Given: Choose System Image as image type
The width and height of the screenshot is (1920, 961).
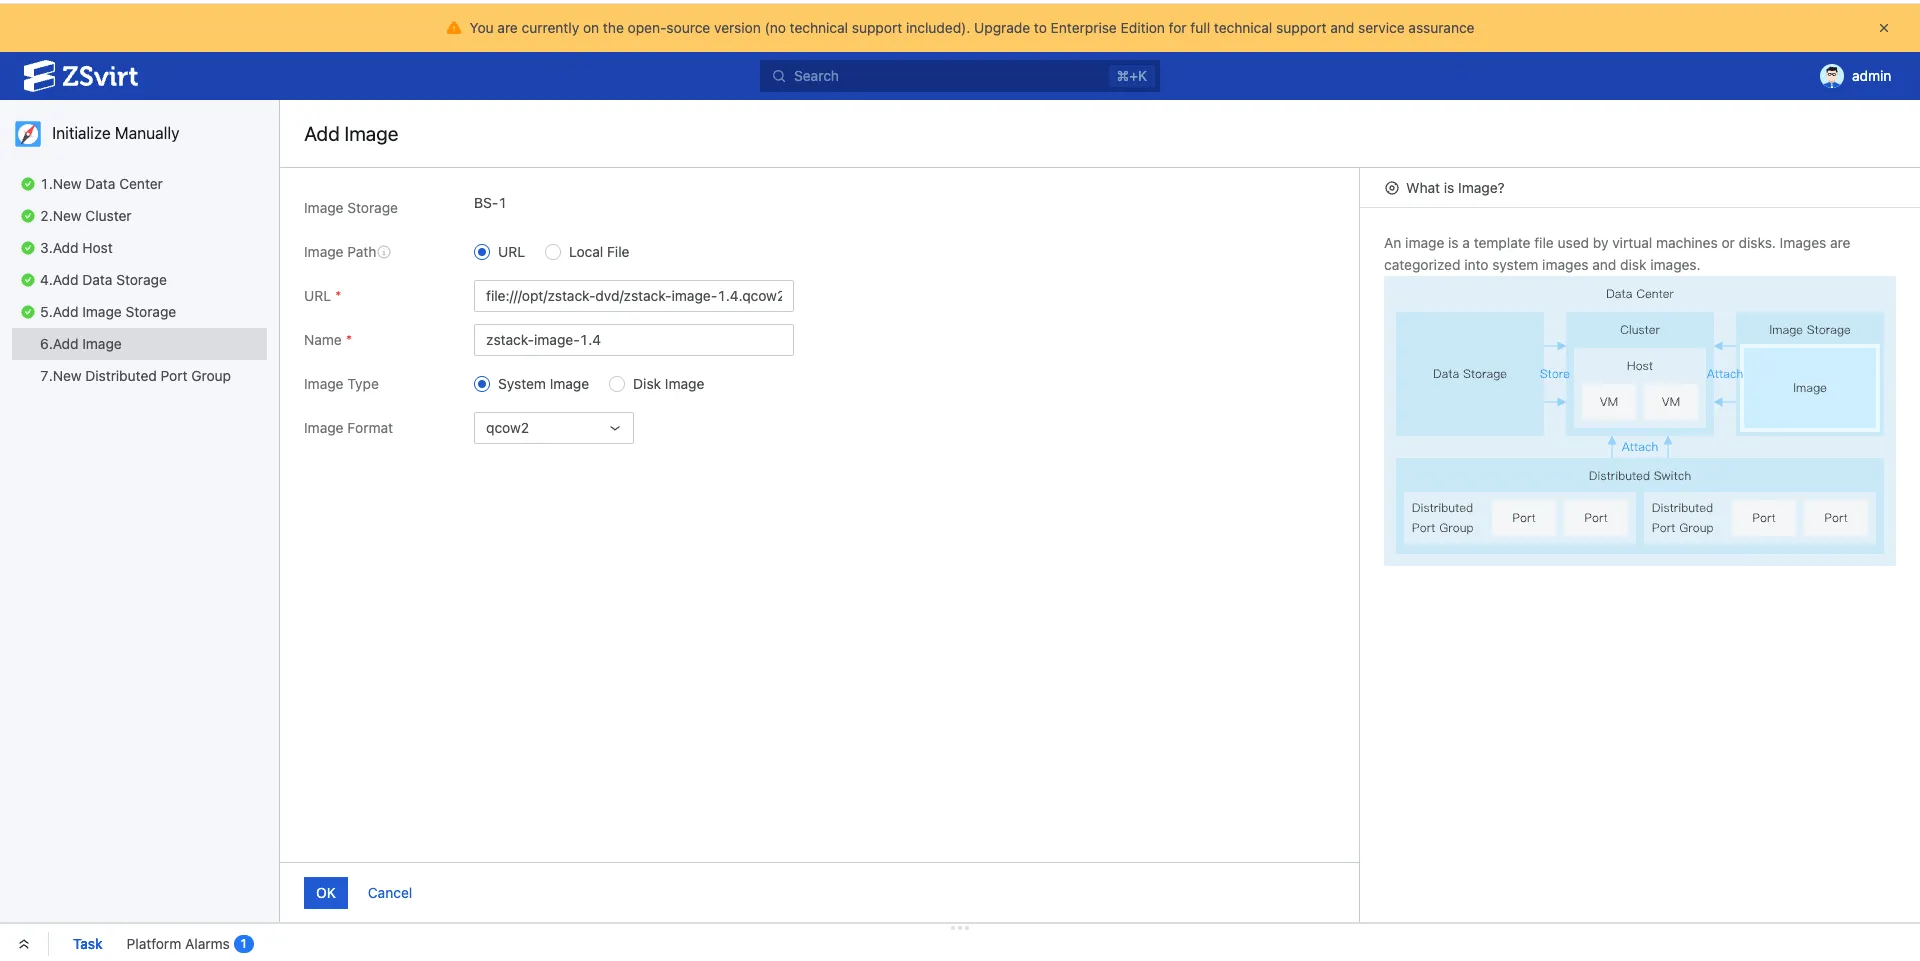Looking at the screenshot, I should (482, 384).
